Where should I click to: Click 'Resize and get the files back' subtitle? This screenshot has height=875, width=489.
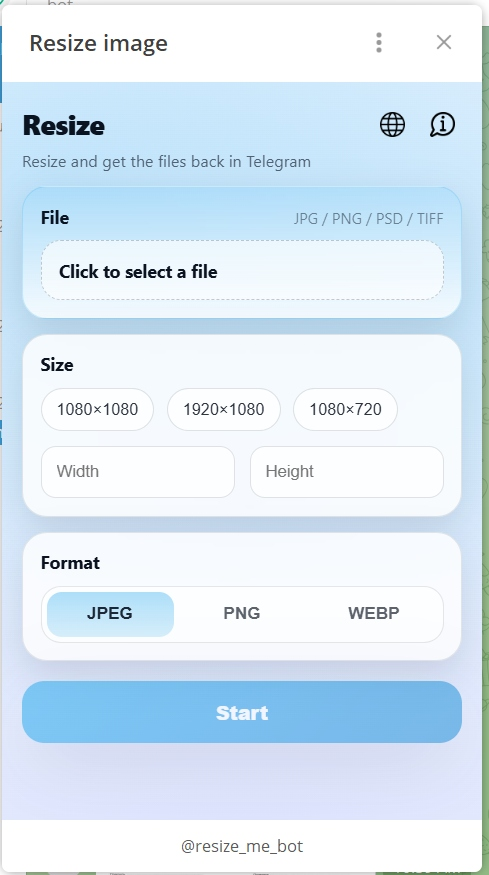tap(166, 162)
